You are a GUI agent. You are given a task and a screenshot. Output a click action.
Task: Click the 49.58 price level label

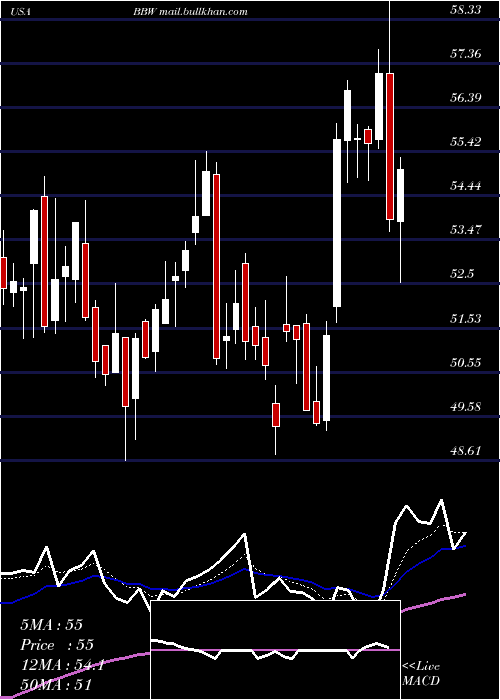pyautogui.click(x=466, y=407)
